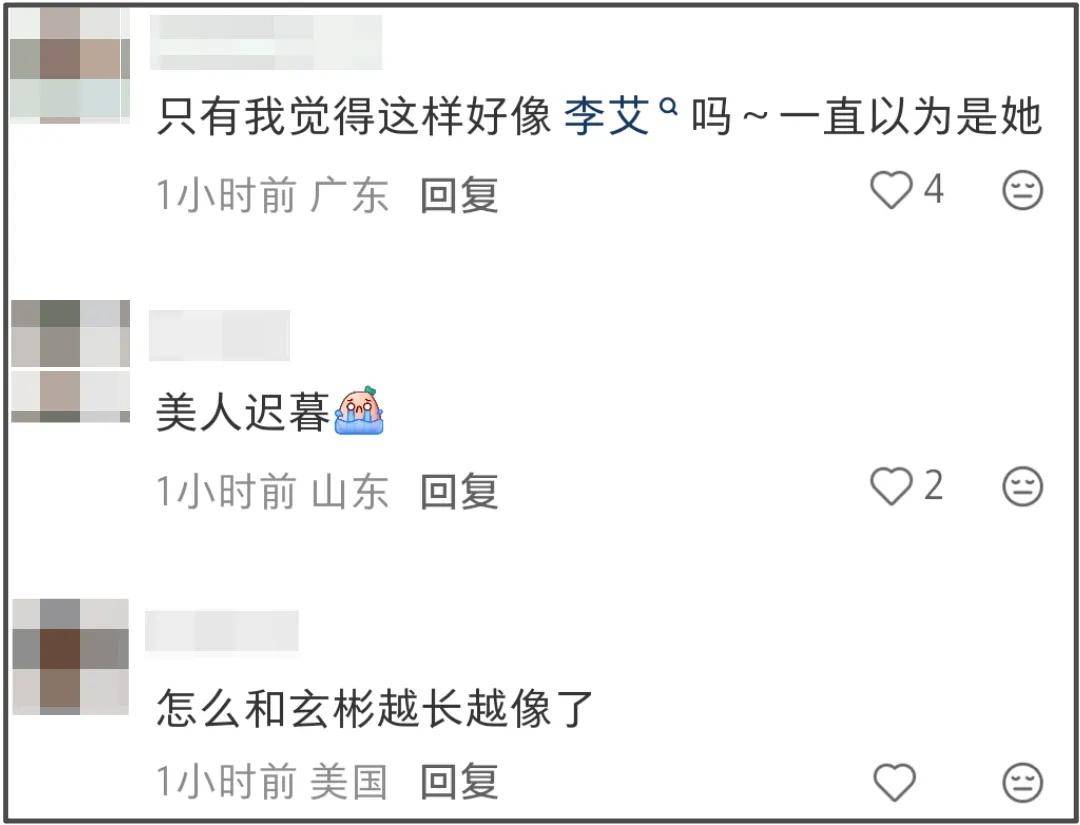Tap the heart on 美人迟暮 comment
The width and height of the screenshot is (1080, 825).
coord(891,486)
